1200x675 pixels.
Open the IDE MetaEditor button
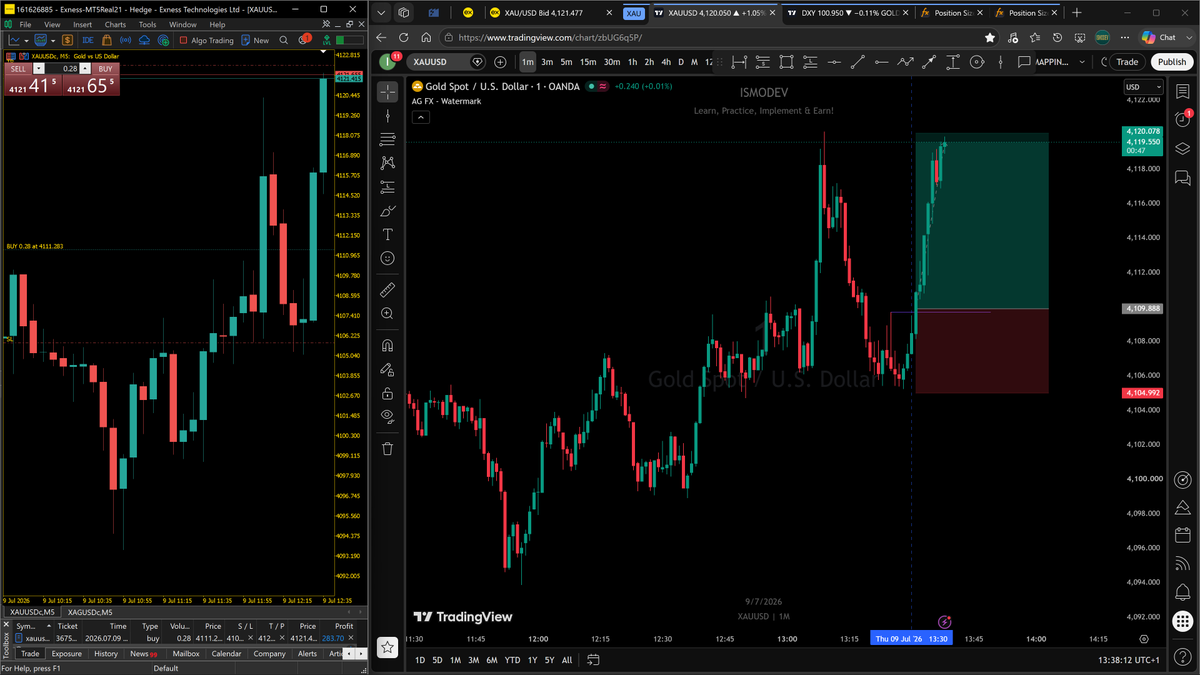pyautogui.click(x=88, y=40)
